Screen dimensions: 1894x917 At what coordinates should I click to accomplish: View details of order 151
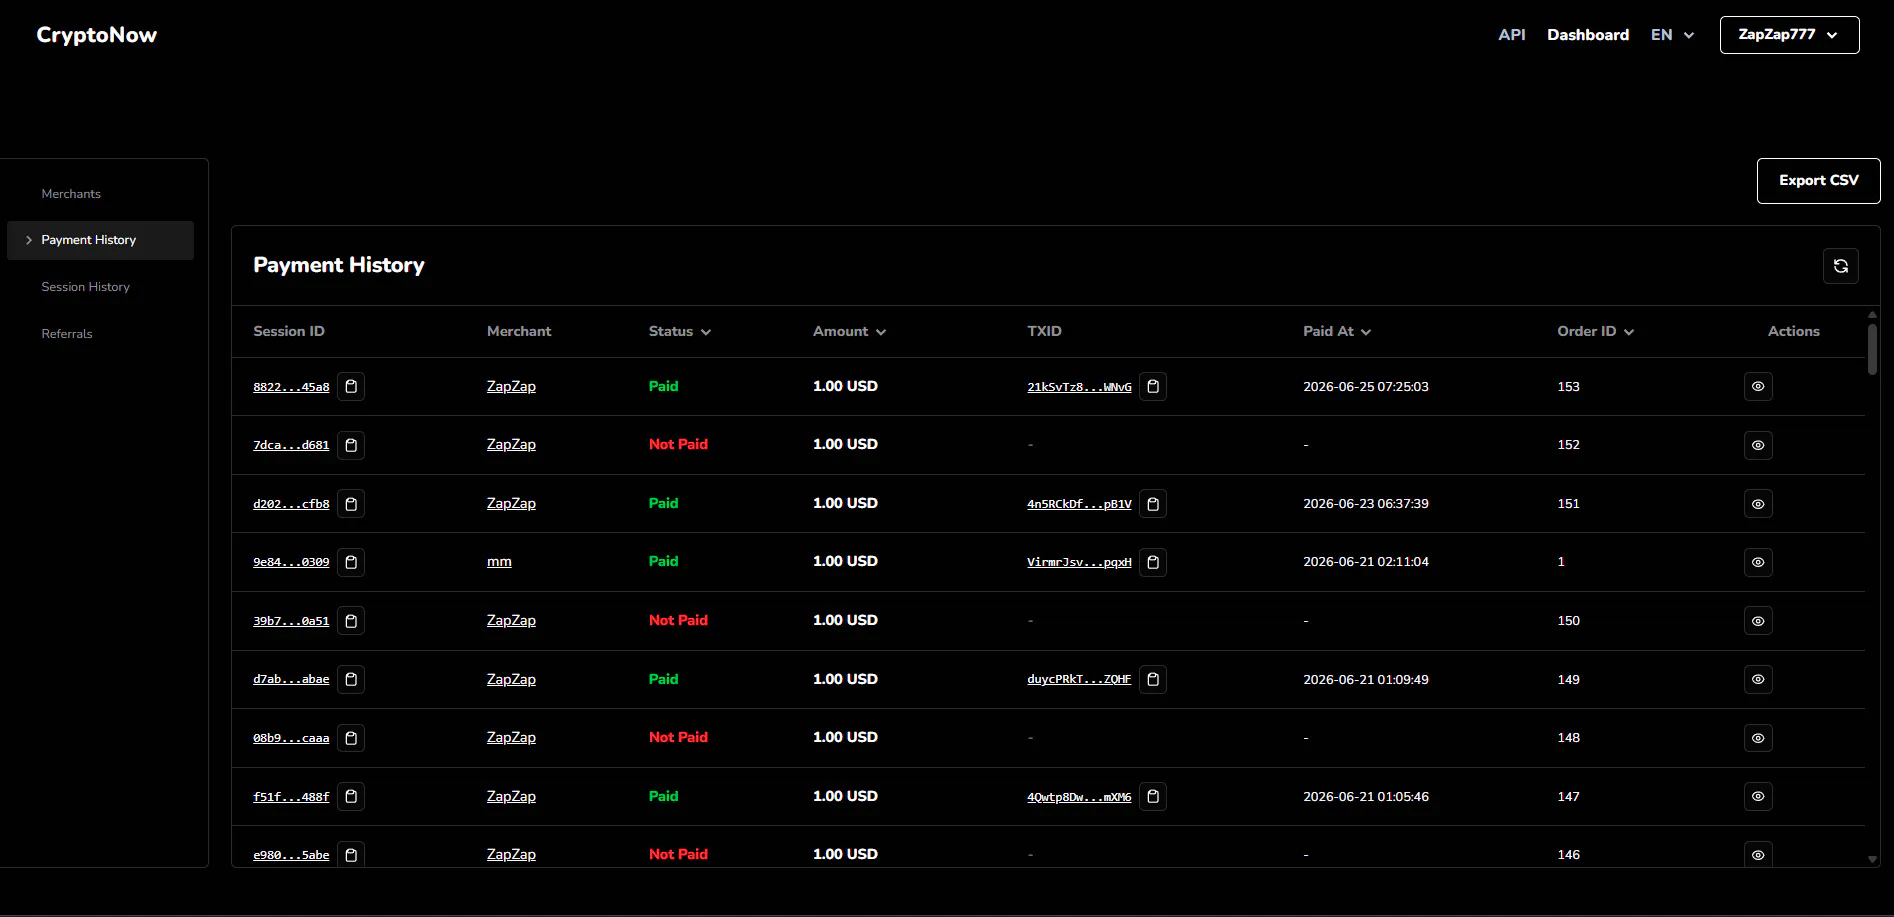[1758, 504]
